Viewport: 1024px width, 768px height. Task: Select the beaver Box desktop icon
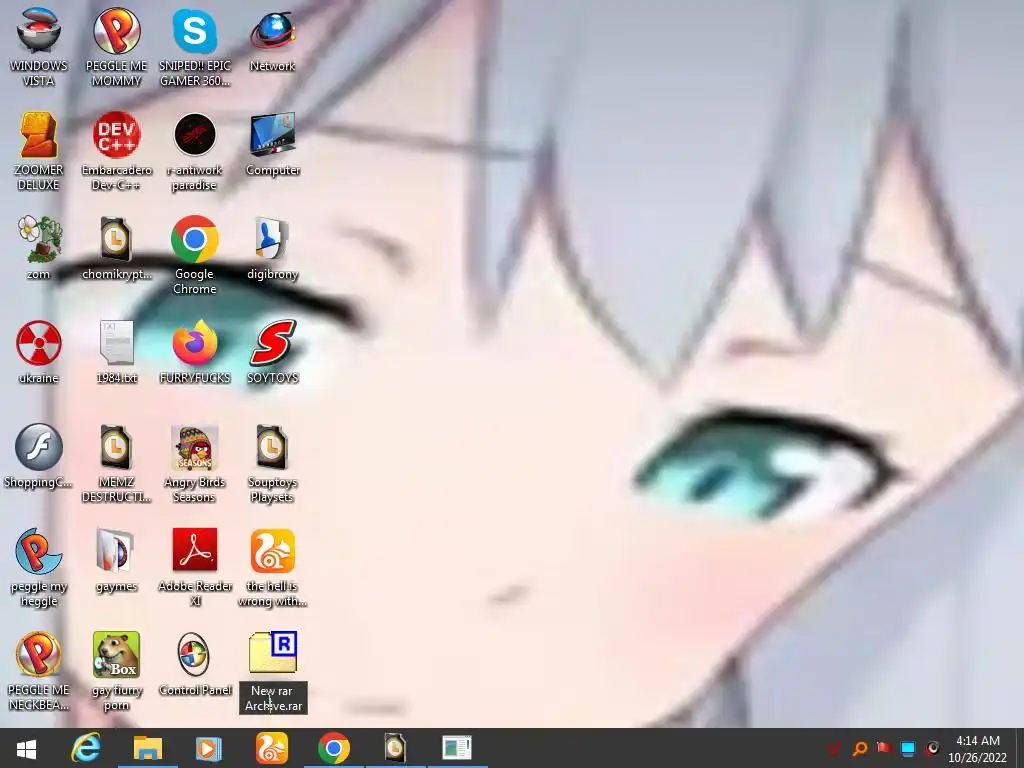click(116, 670)
